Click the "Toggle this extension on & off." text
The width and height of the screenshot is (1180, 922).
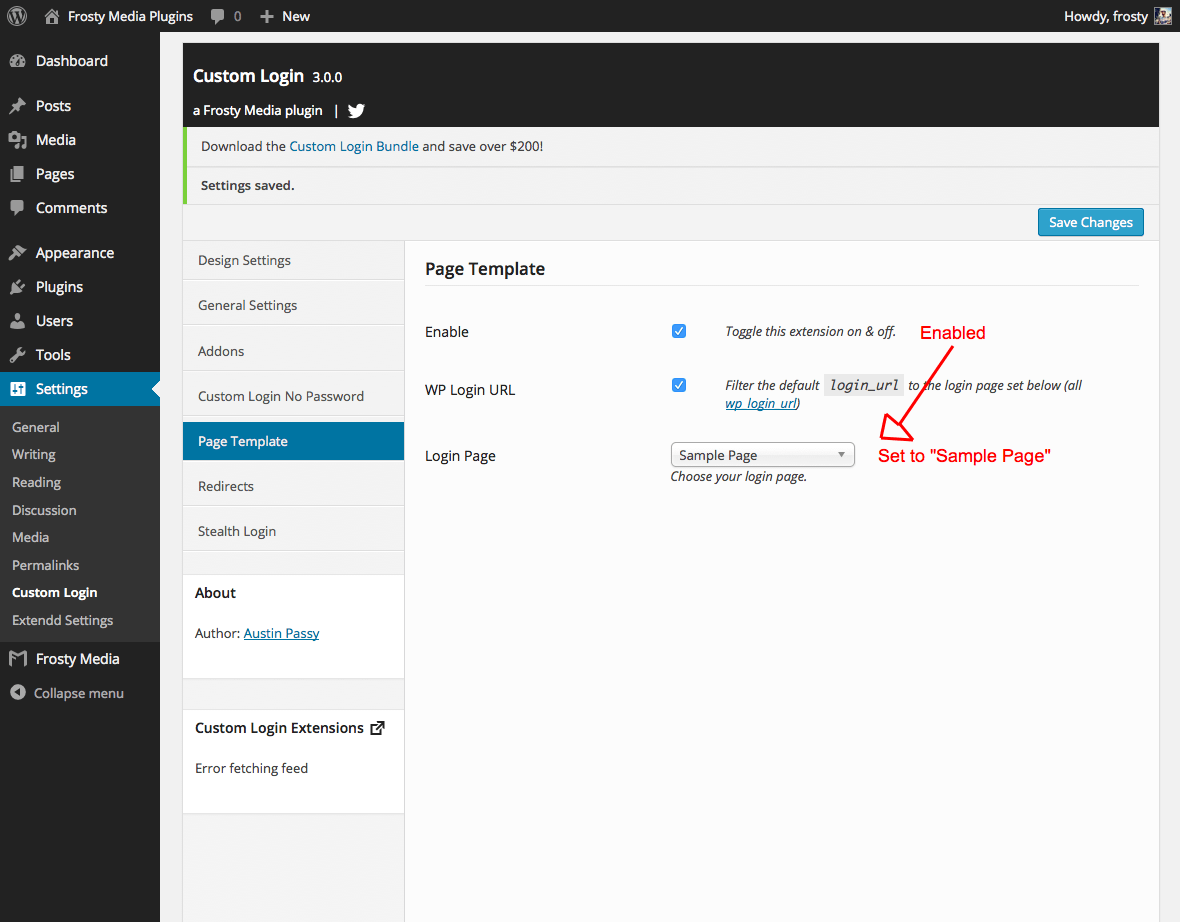[x=810, y=331]
